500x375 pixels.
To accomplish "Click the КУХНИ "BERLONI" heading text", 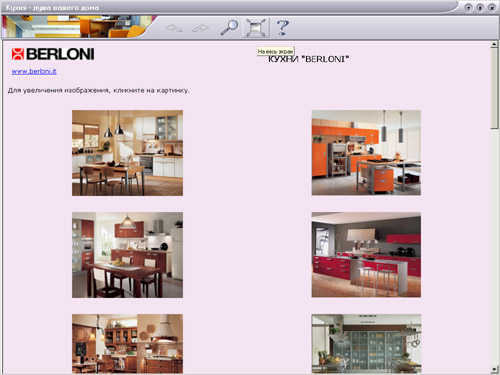I will tap(309, 59).
